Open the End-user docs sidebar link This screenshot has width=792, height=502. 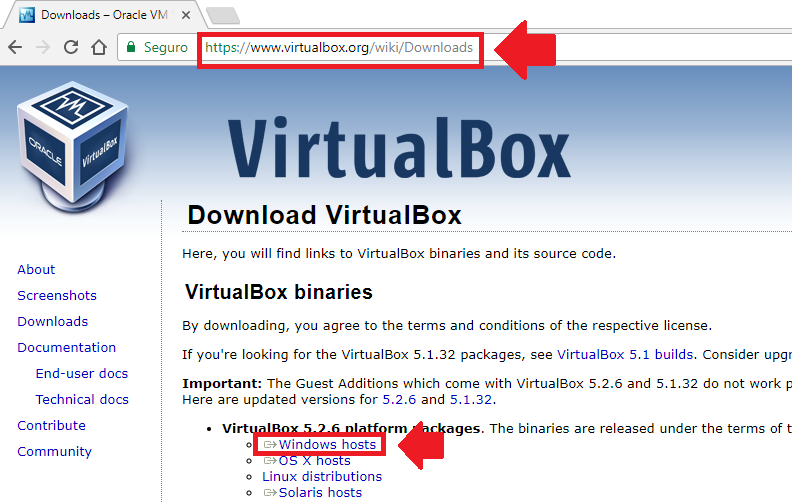(82, 374)
